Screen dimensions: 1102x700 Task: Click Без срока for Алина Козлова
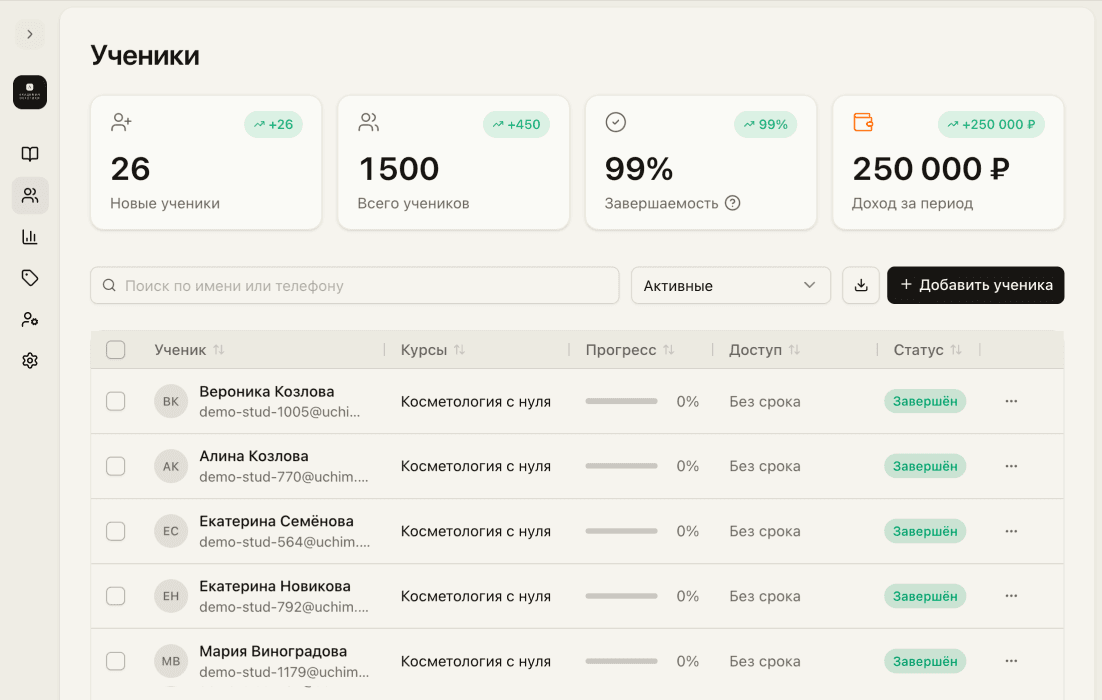[x=765, y=466]
